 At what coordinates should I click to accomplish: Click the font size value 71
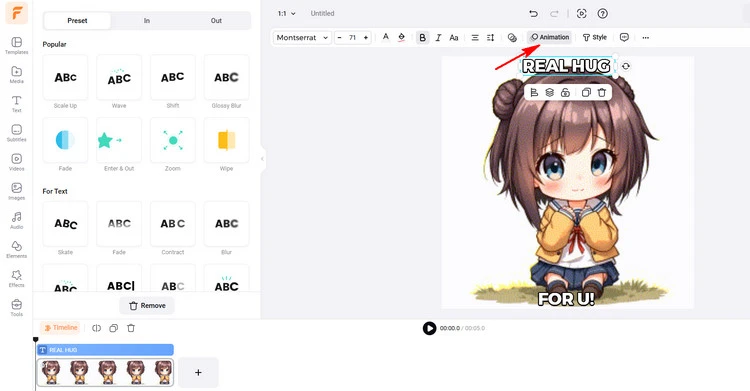(x=353, y=37)
